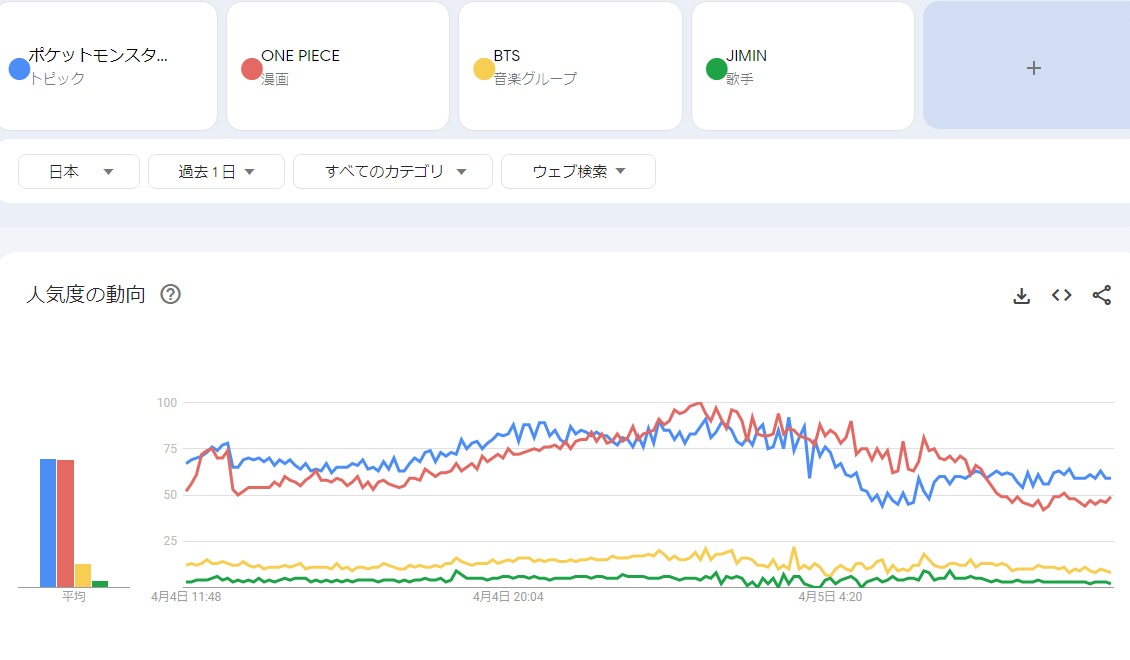Image resolution: width=1130 pixels, height=660 pixels.
Task: Click the blue average bar in 平均 chart
Action: pyautogui.click(x=47, y=523)
